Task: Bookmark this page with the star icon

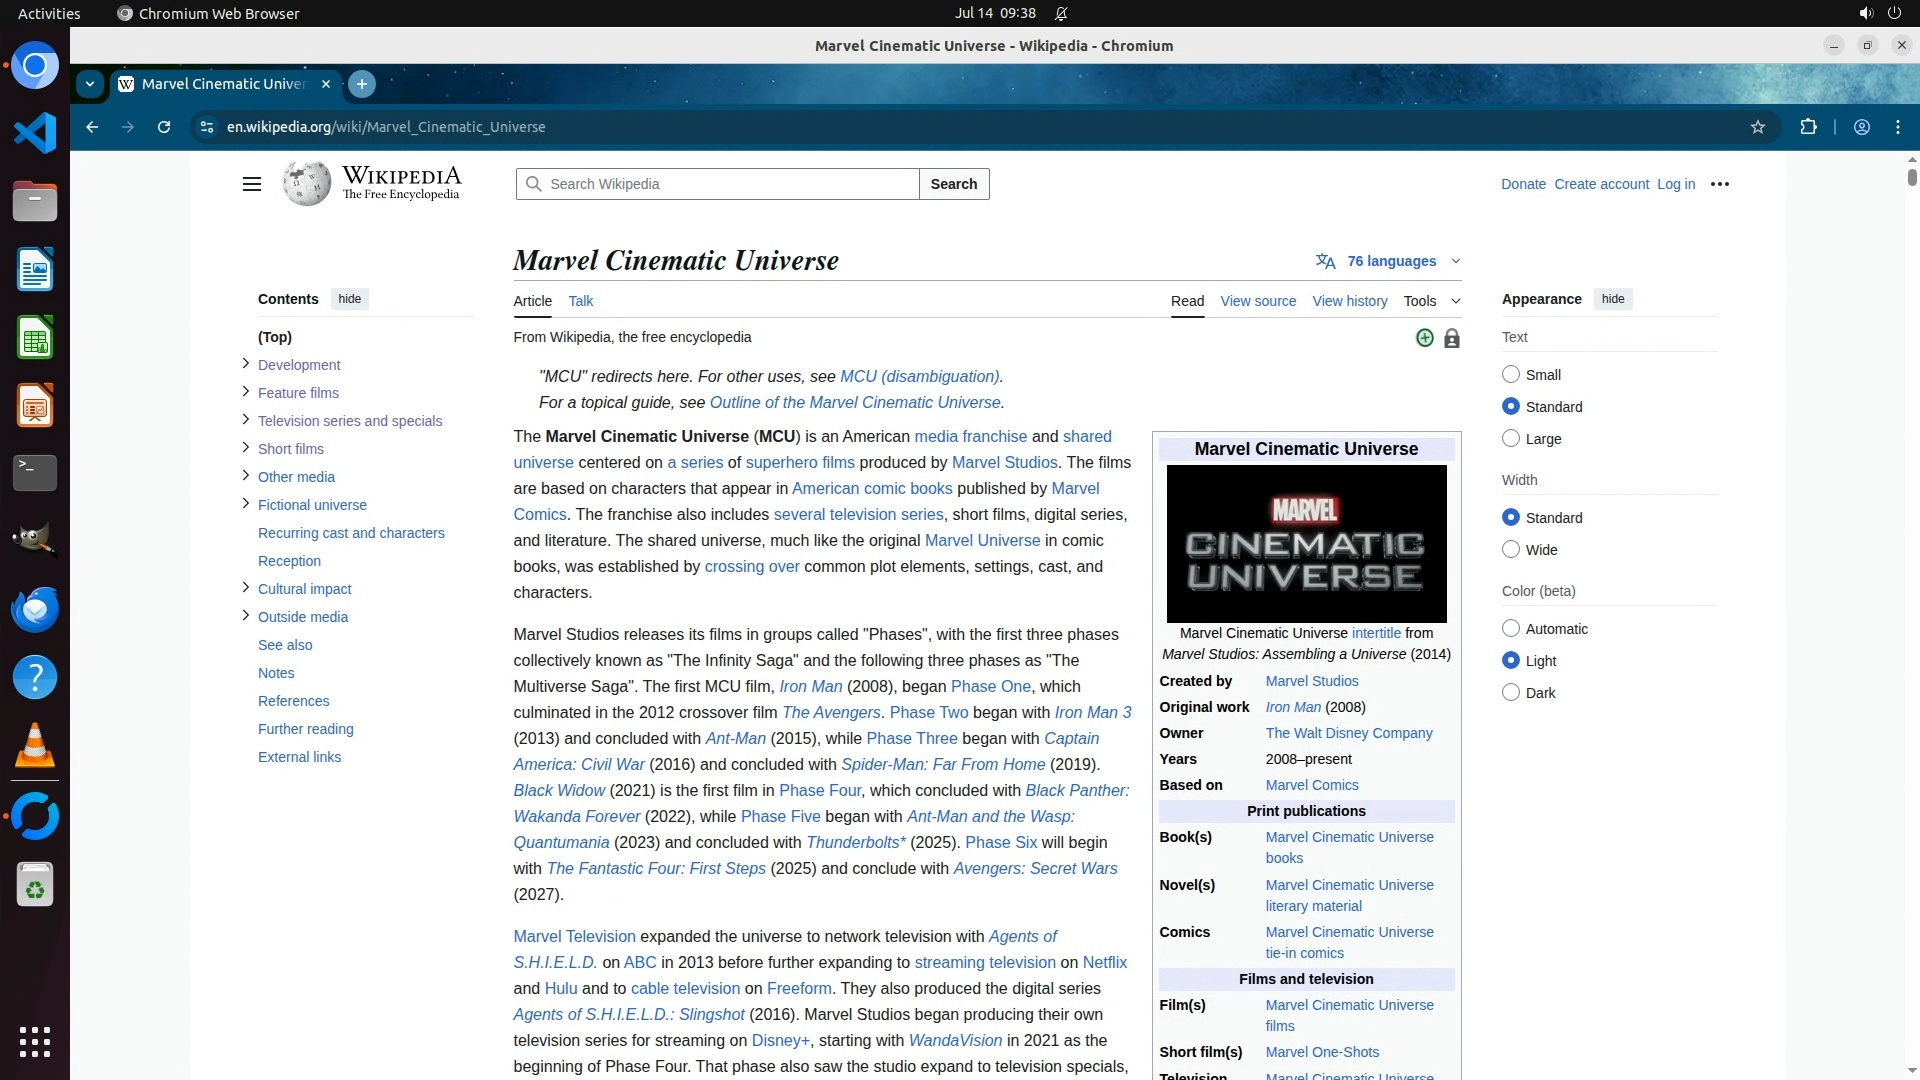Action: [1757, 127]
